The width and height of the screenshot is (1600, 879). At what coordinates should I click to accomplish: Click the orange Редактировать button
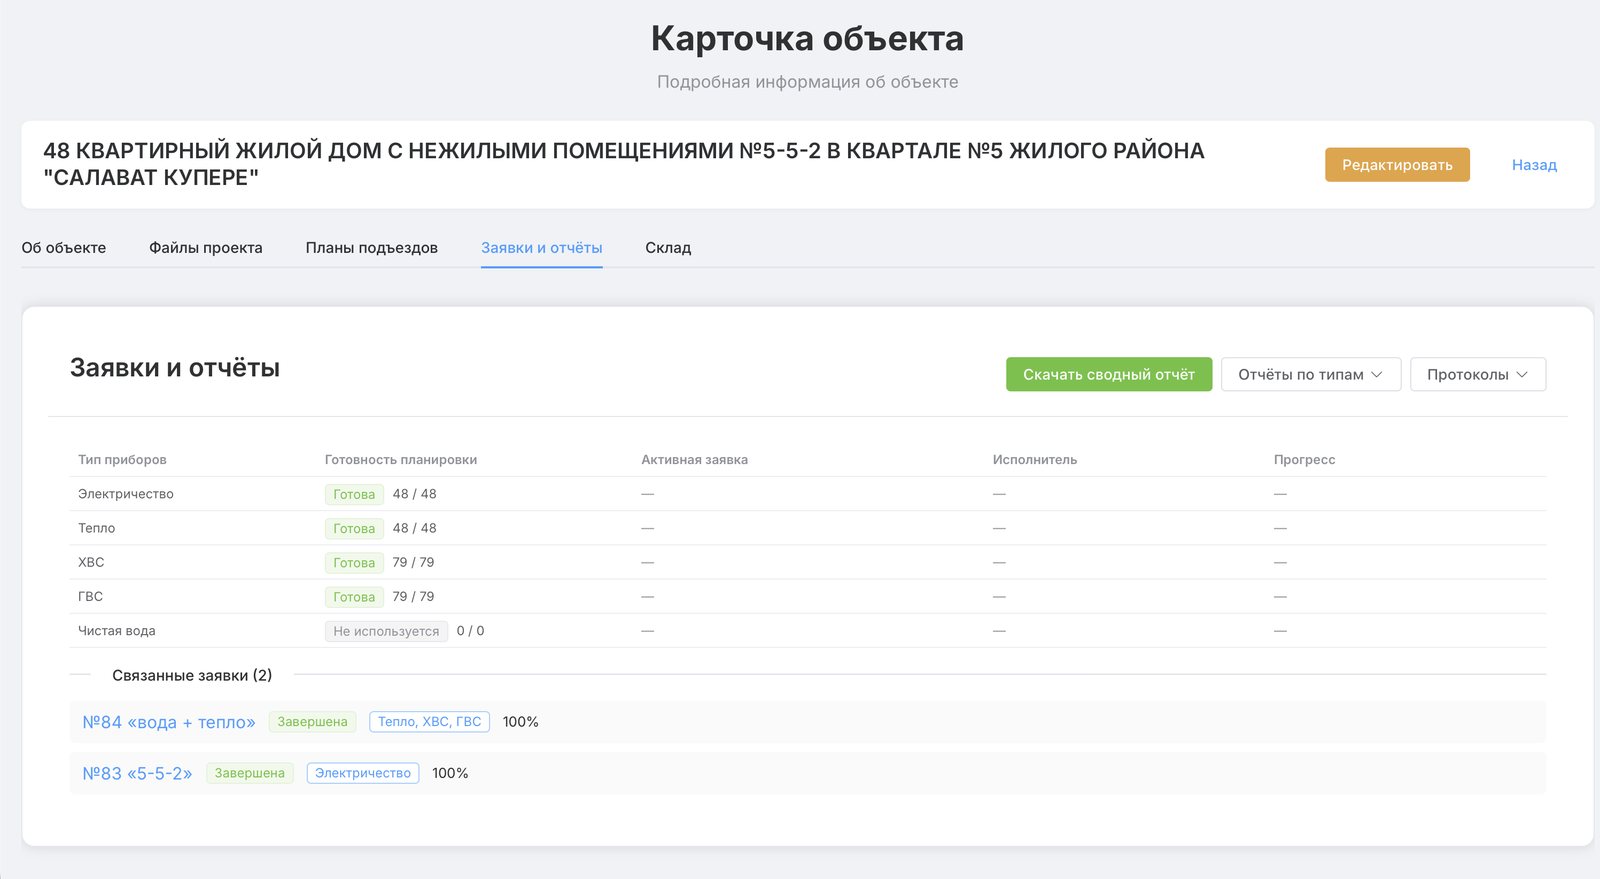tap(1397, 165)
